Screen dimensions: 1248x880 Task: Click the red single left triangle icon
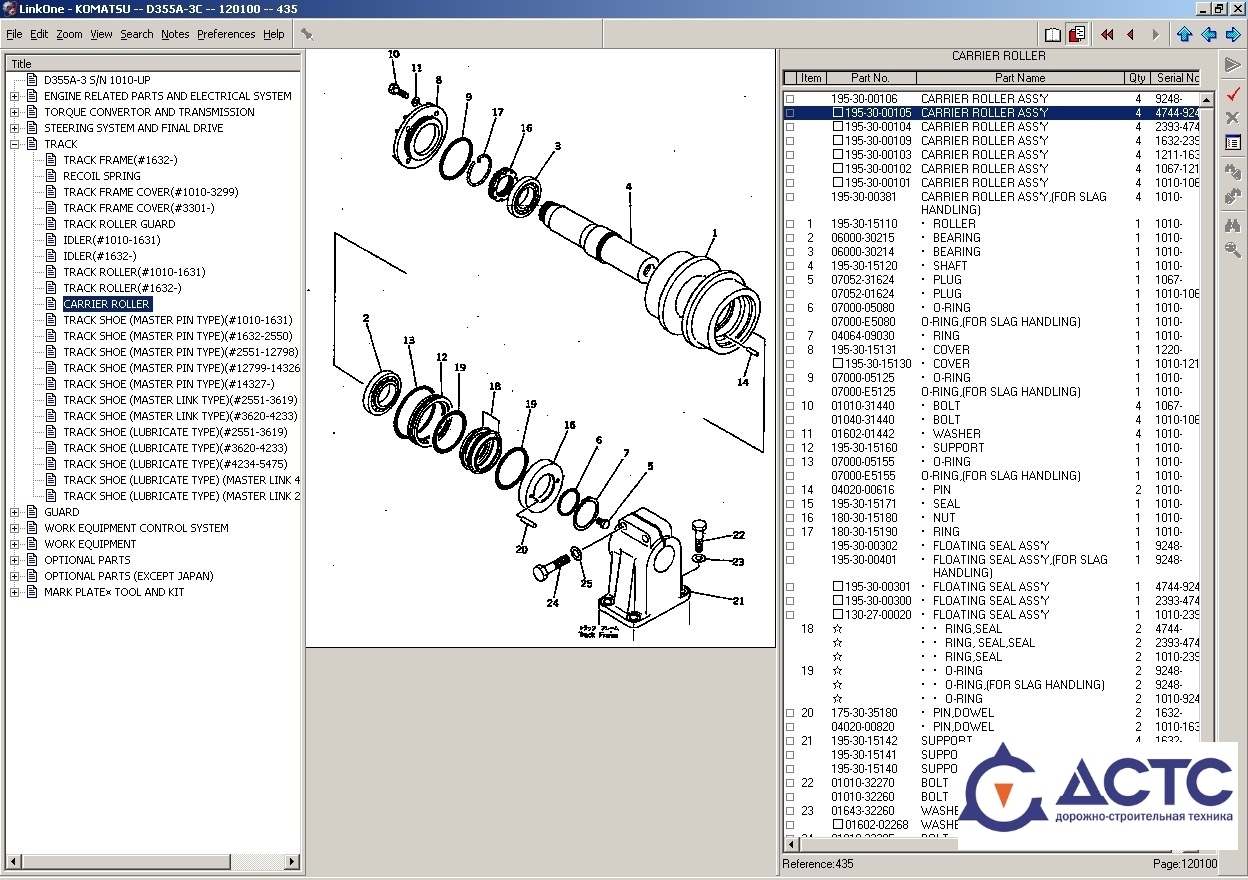[x=1131, y=34]
